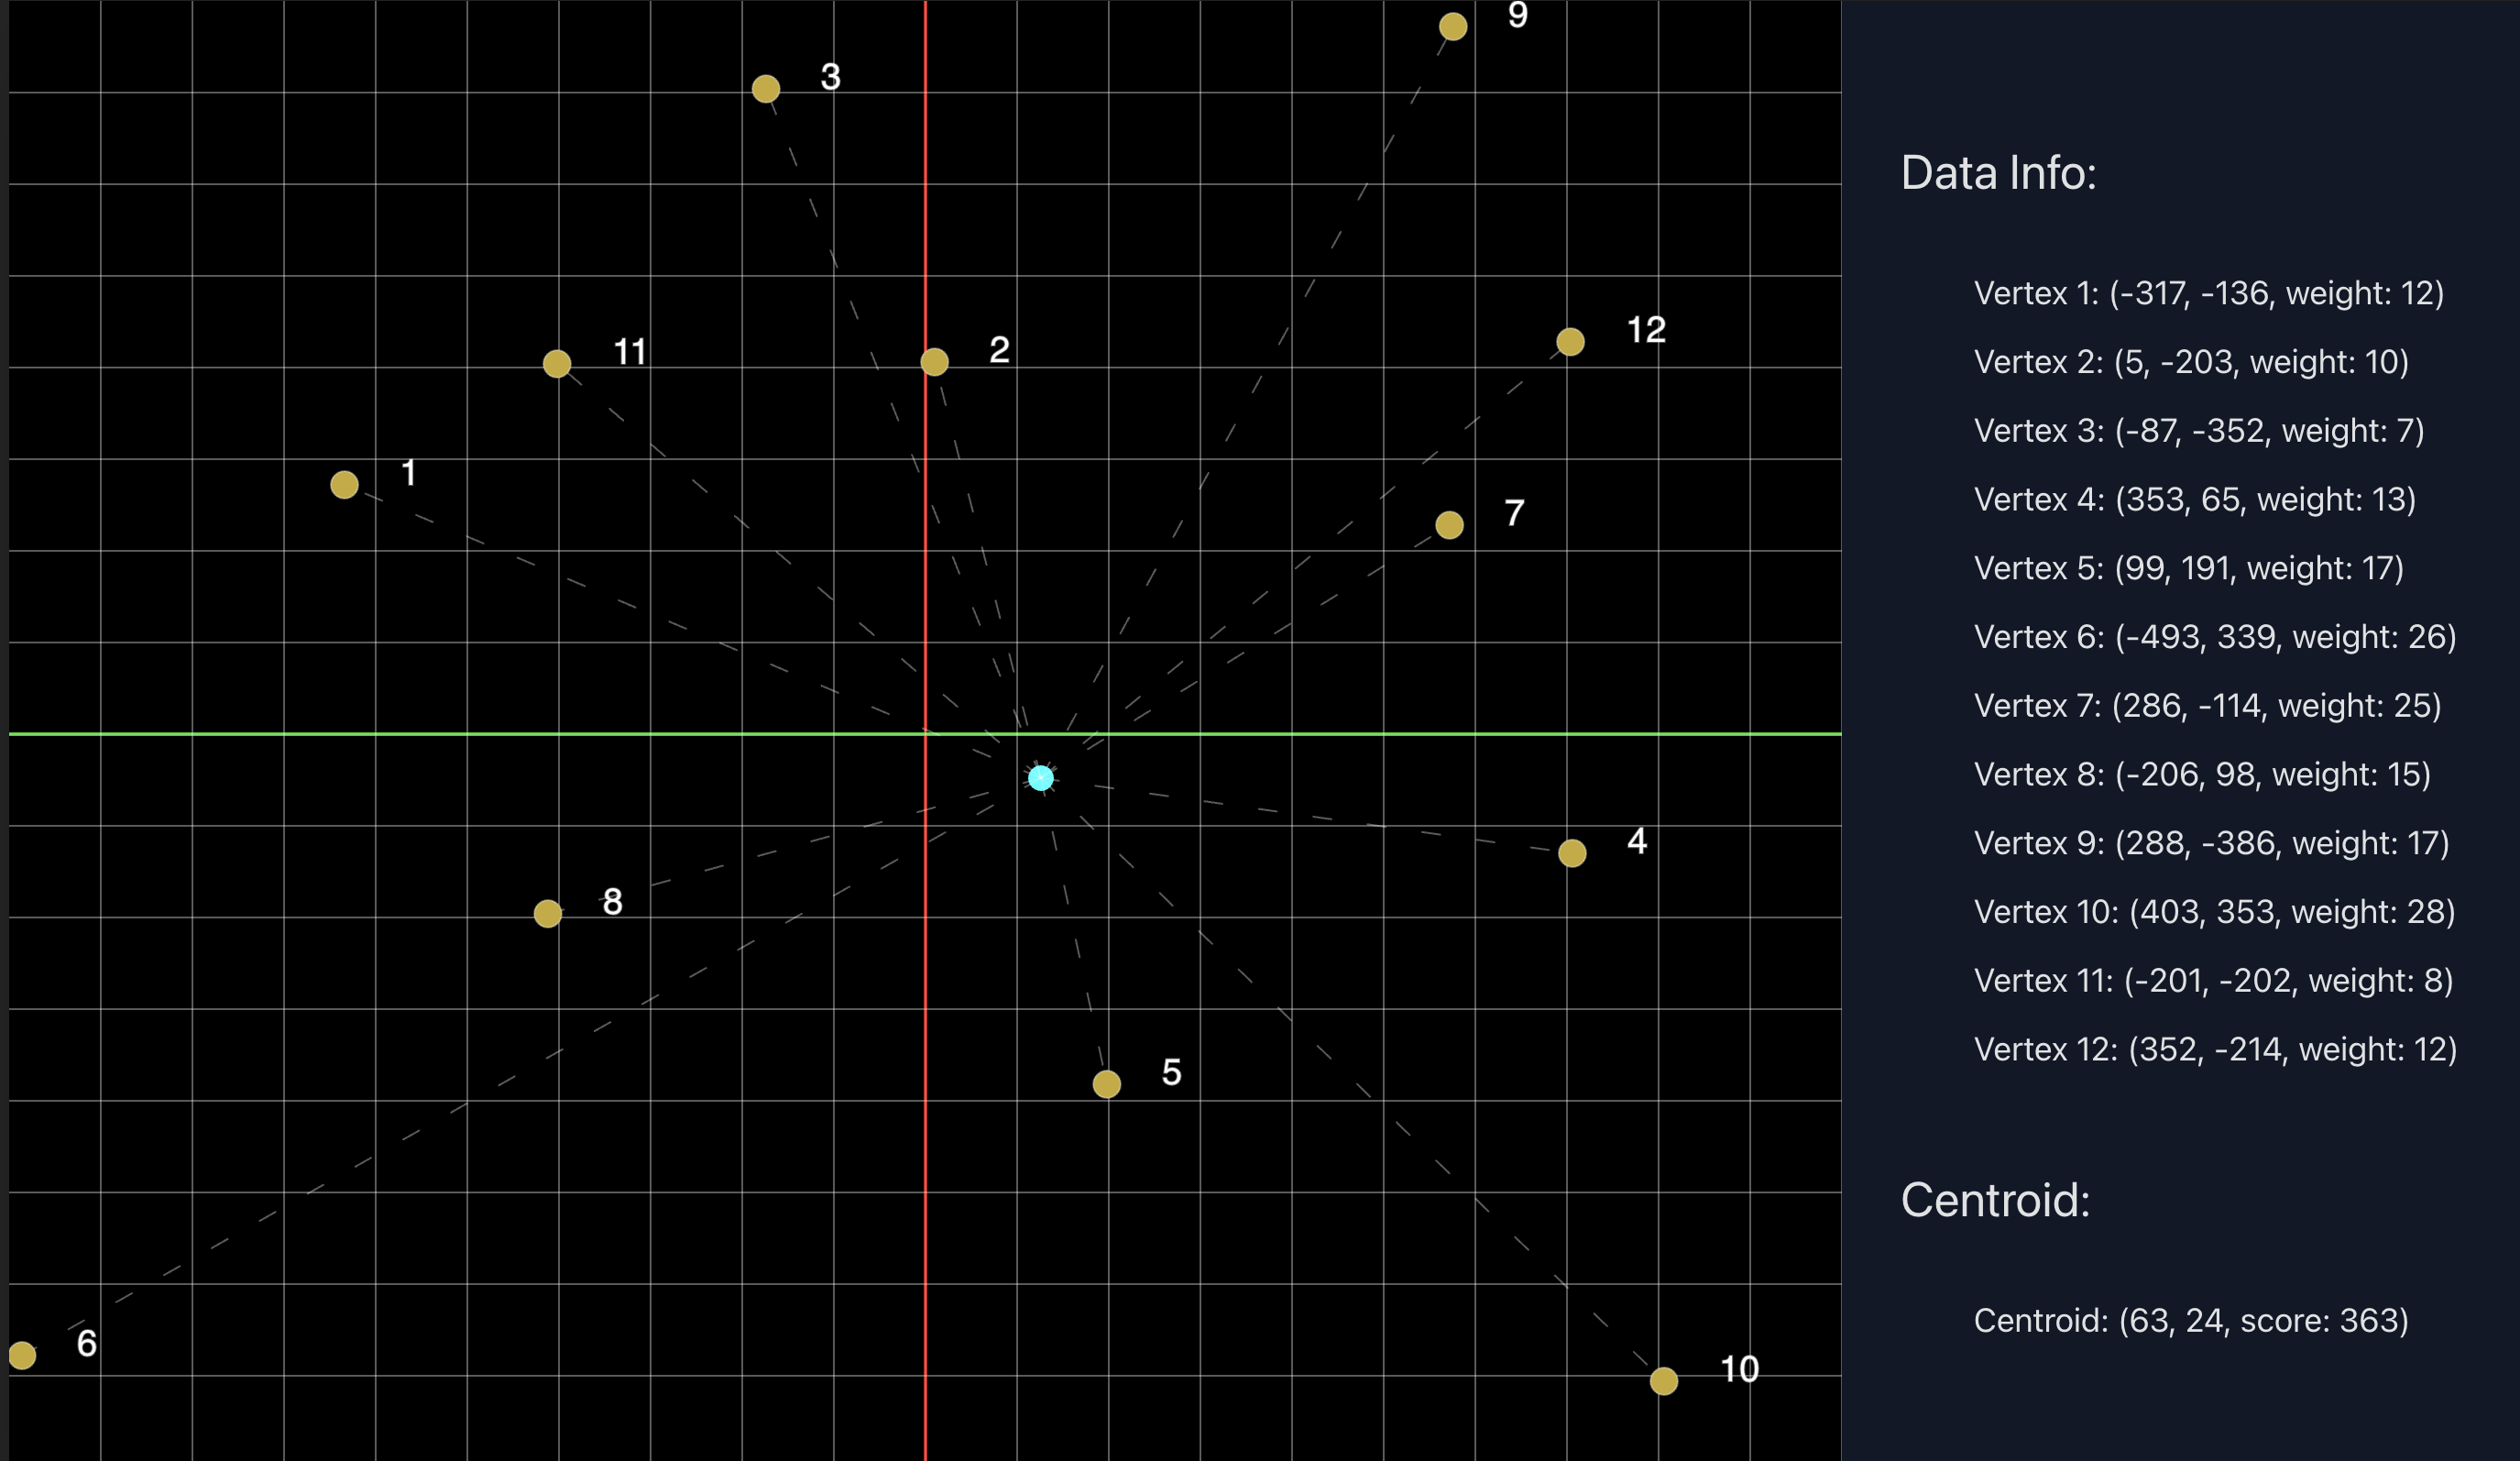The width and height of the screenshot is (2520, 1461).
Task: Click 'Vertex 12: (352, -214, weight: 12)' row
Action: (2215, 1049)
